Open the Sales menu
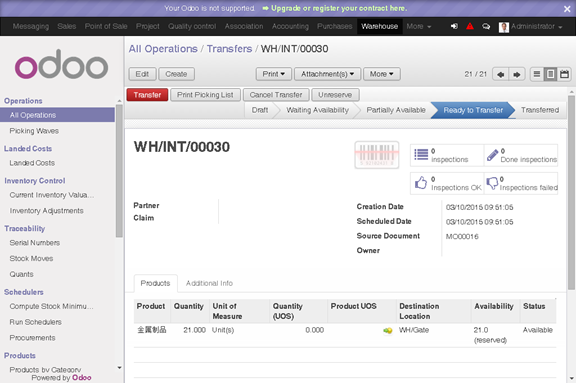The height and width of the screenshot is (383, 576). coord(66,26)
